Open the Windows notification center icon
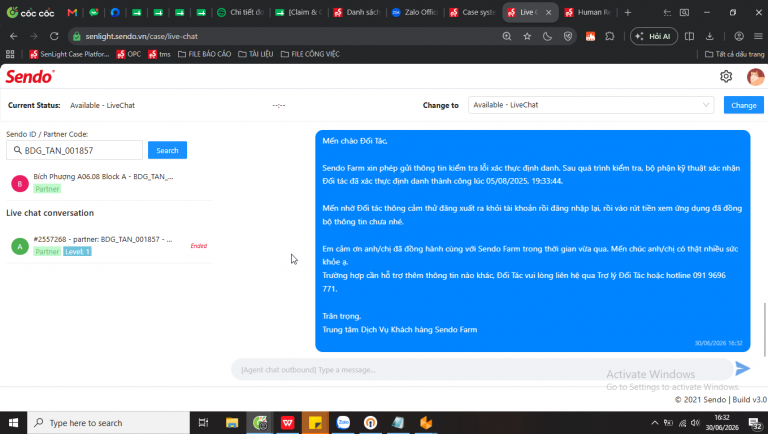Image resolution: width=768 pixels, height=434 pixels. pos(755,423)
